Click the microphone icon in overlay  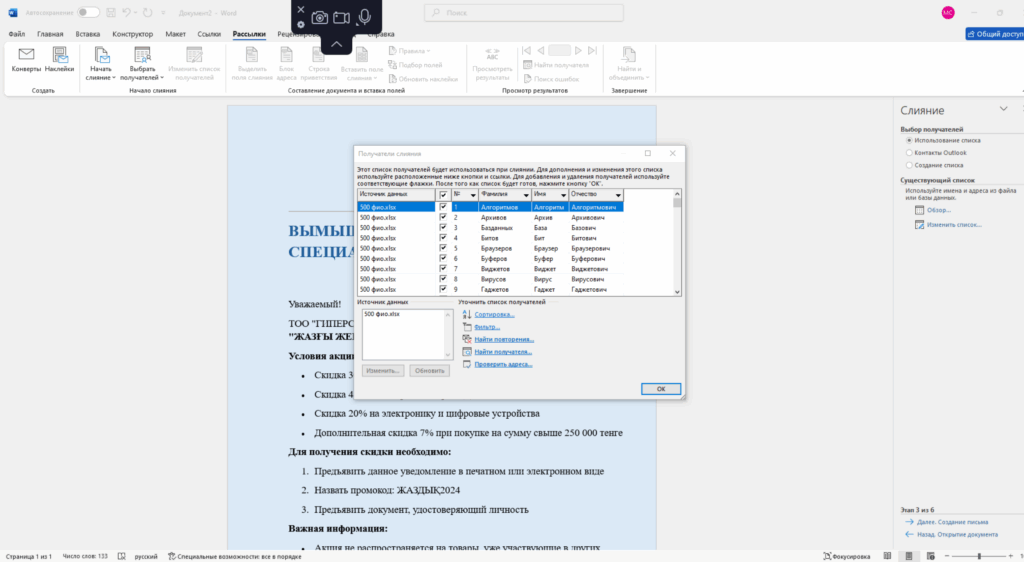[364, 17]
